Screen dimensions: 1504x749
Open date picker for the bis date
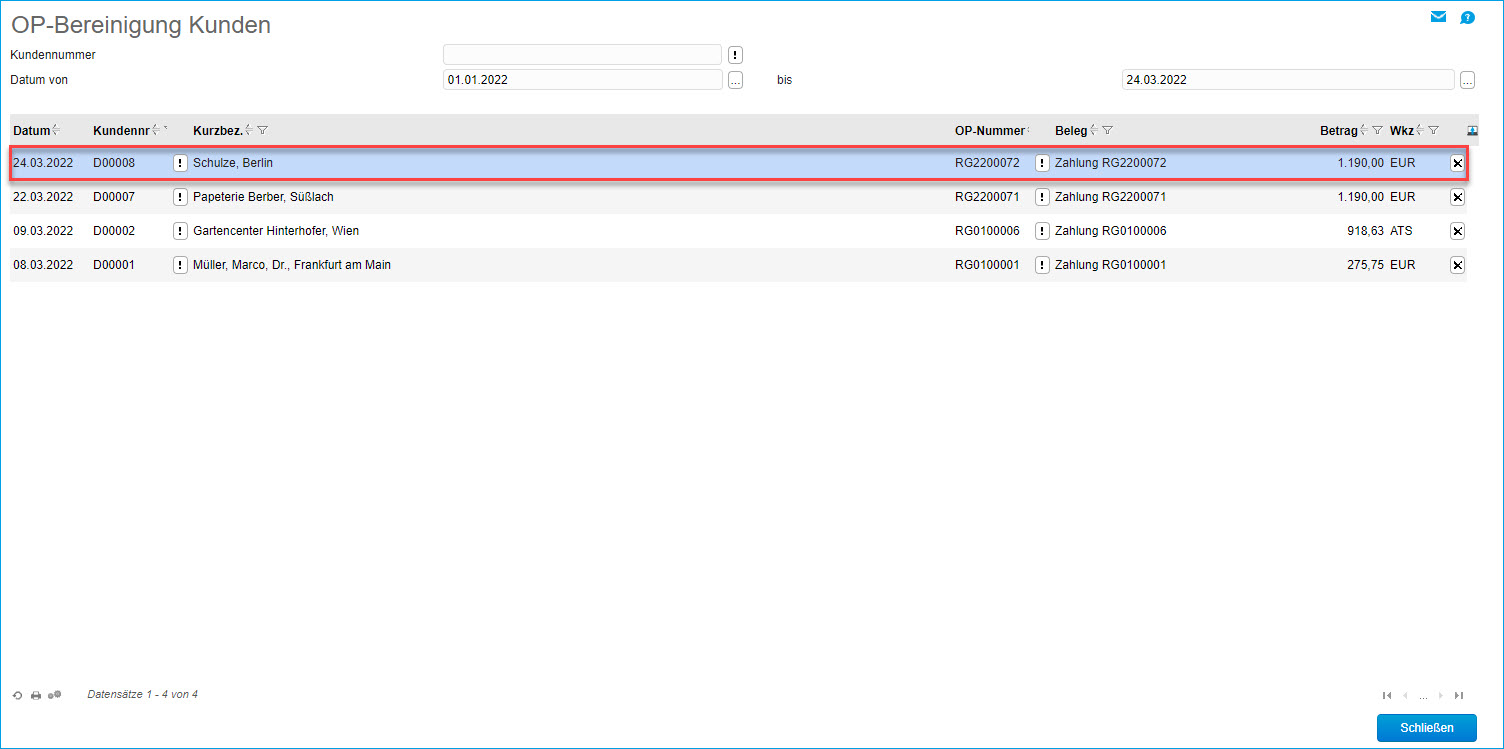point(1467,80)
